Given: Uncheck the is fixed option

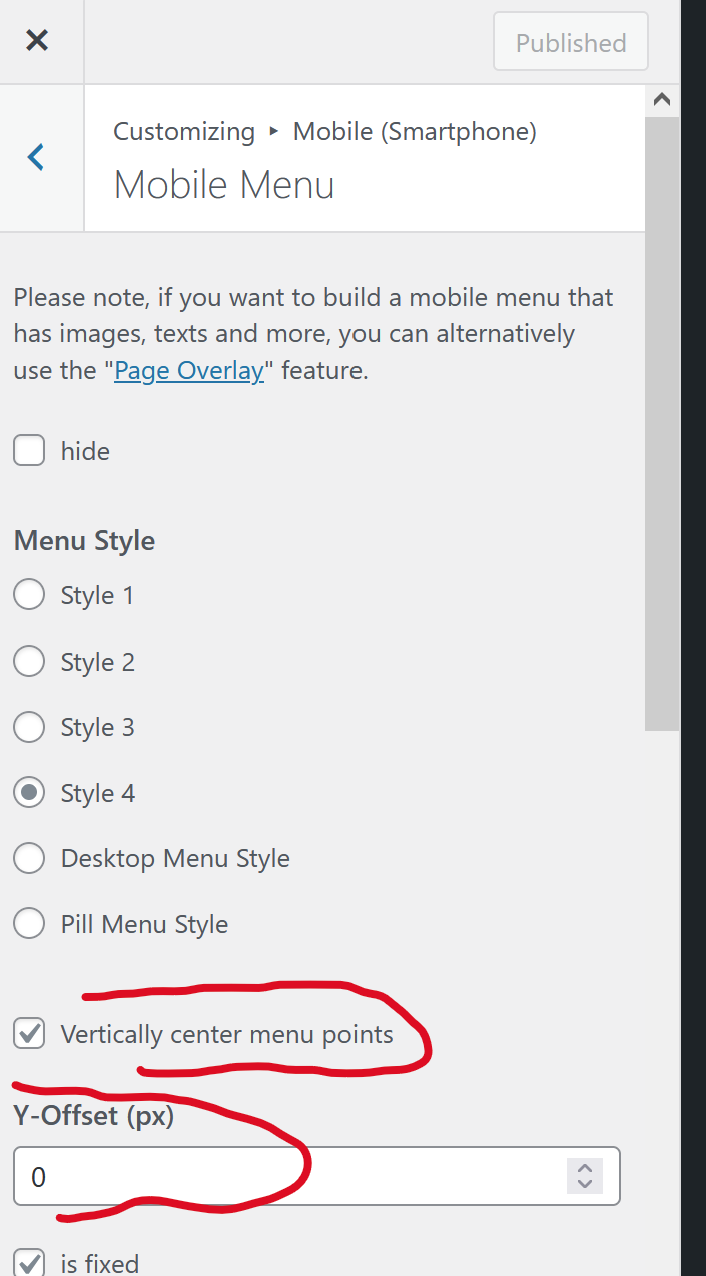Looking at the screenshot, I should point(29,1263).
